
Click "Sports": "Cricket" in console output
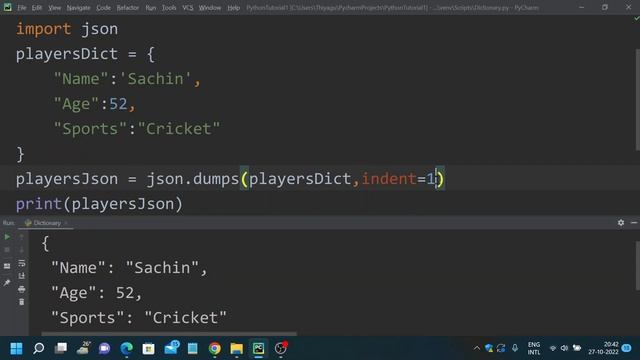(139, 318)
